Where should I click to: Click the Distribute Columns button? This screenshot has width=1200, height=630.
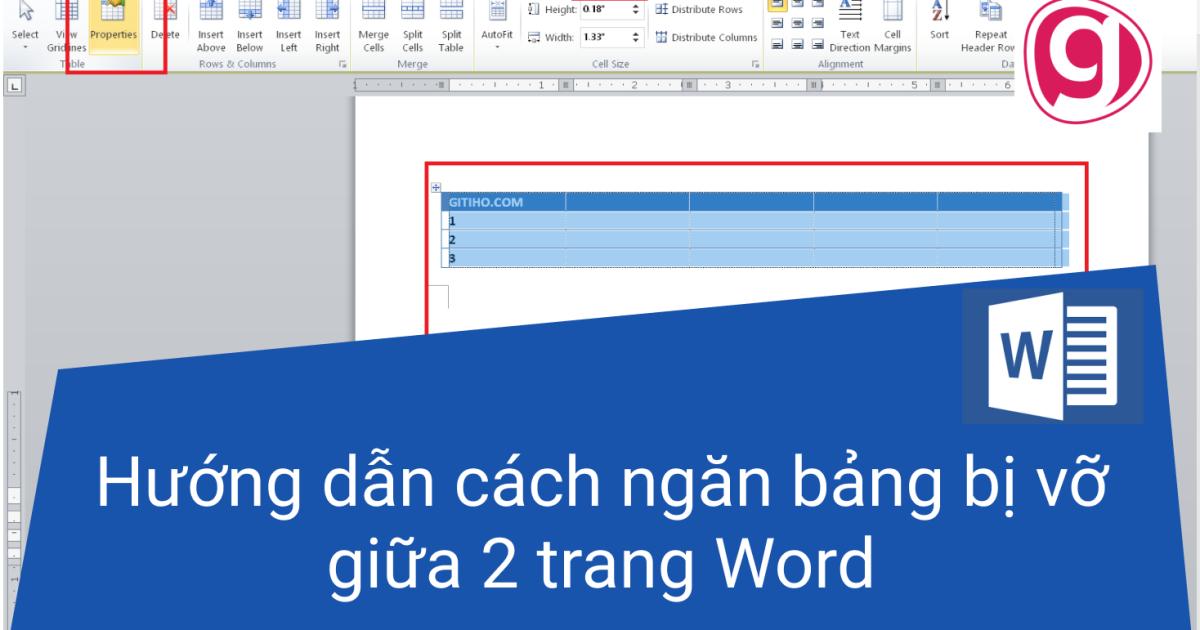click(703, 38)
